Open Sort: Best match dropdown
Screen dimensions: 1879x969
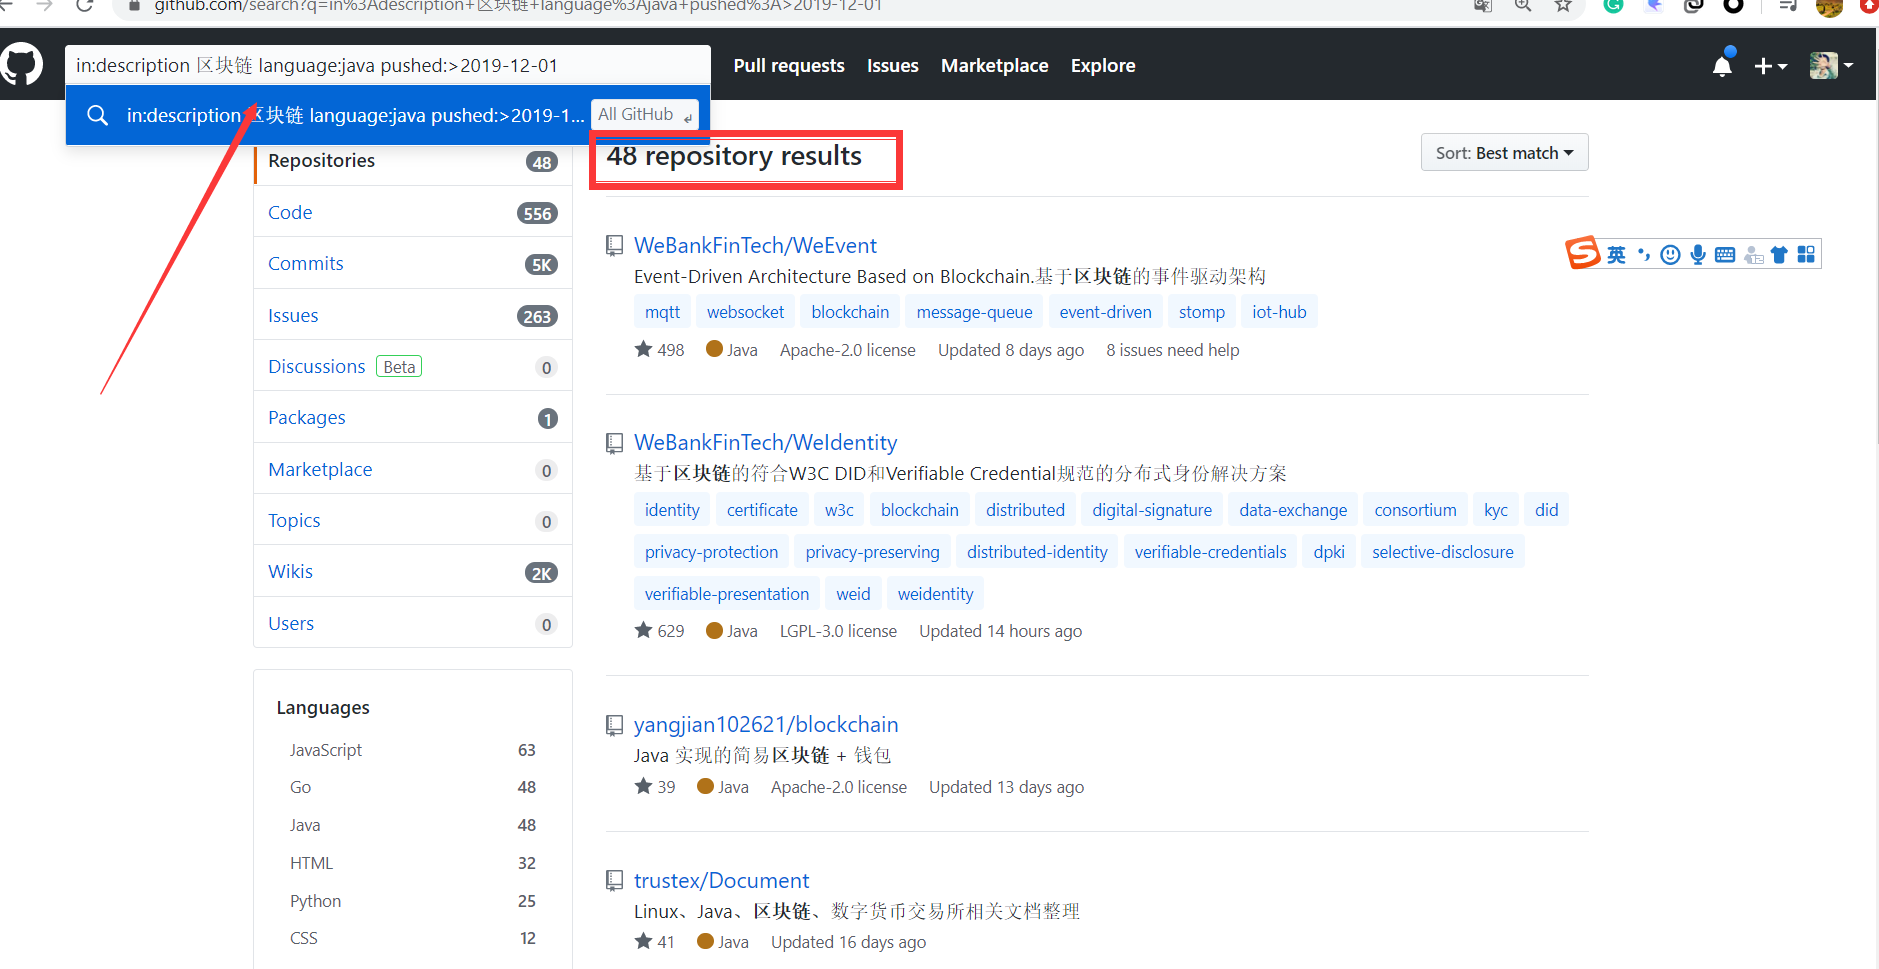tap(1504, 153)
